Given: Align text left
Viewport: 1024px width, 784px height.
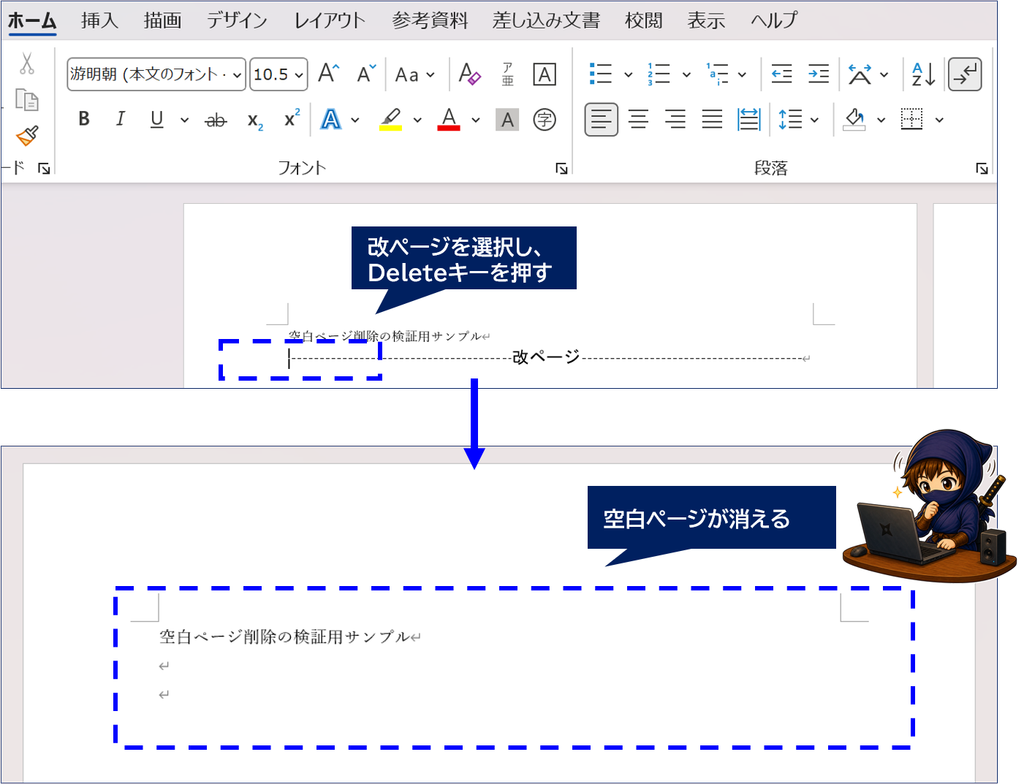Looking at the screenshot, I should [601, 120].
